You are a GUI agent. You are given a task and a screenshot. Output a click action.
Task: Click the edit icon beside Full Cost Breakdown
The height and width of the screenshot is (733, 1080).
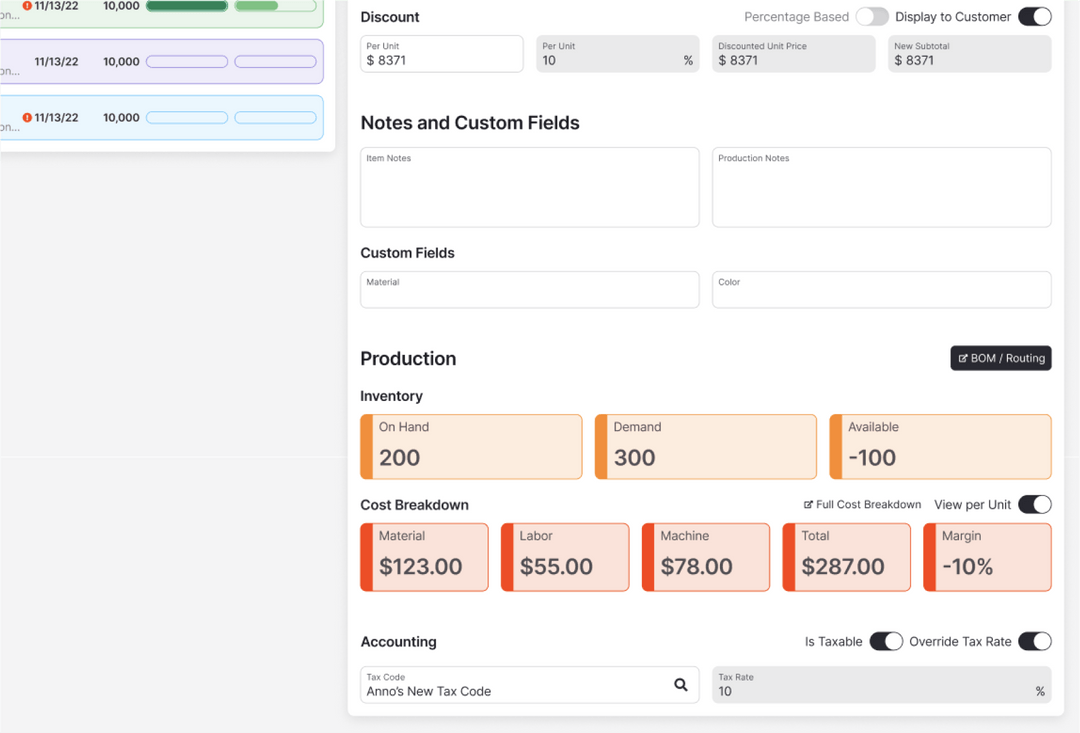point(810,504)
